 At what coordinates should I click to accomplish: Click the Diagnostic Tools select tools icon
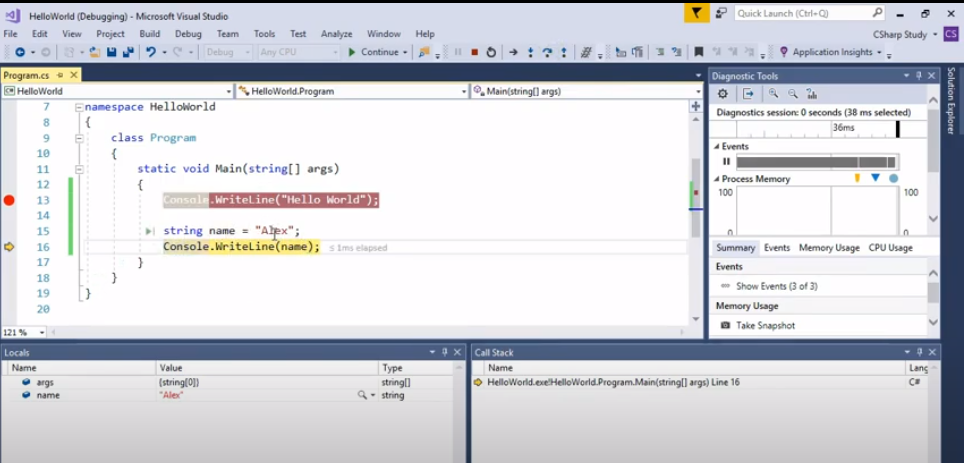(748, 94)
